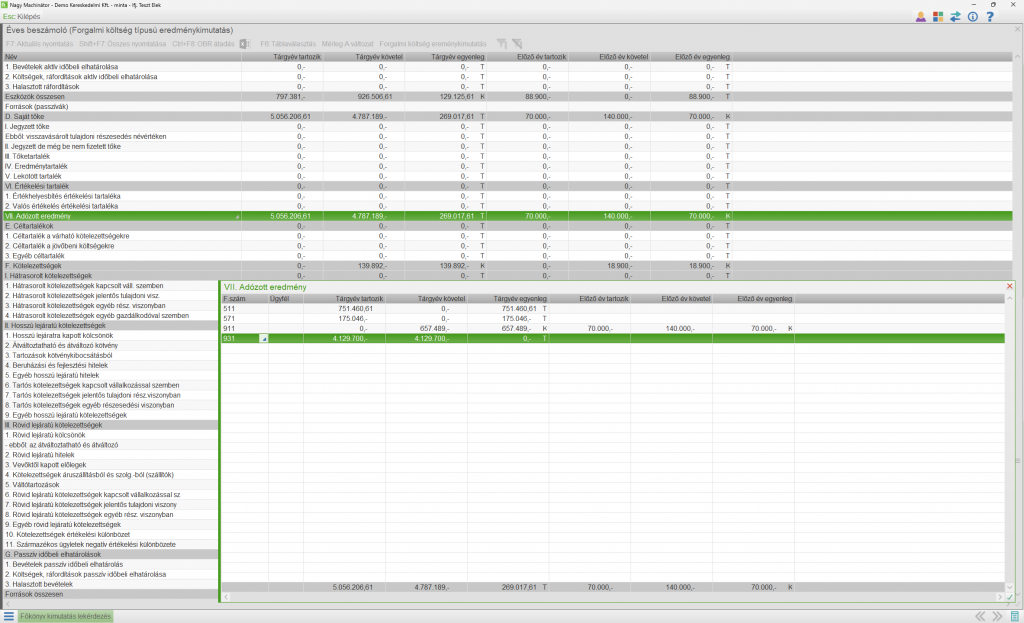Open dropdown marker in the 931 row
This screenshot has width=1024, height=623.
(x=264, y=338)
